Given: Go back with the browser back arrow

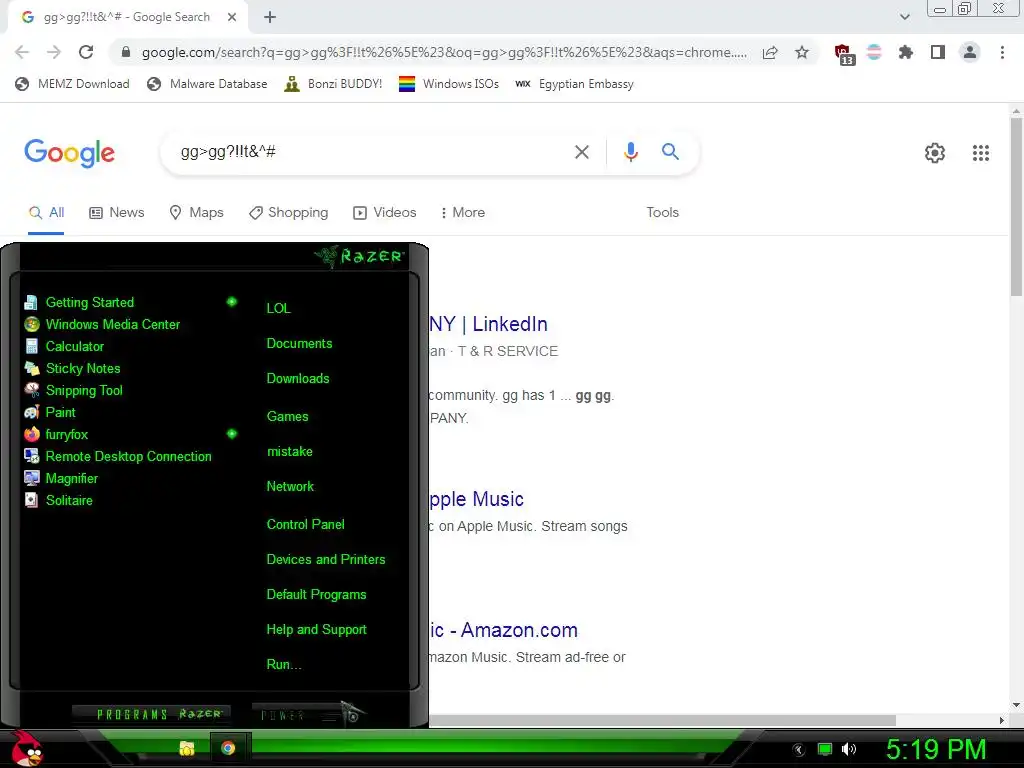Looking at the screenshot, I should point(22,52).
